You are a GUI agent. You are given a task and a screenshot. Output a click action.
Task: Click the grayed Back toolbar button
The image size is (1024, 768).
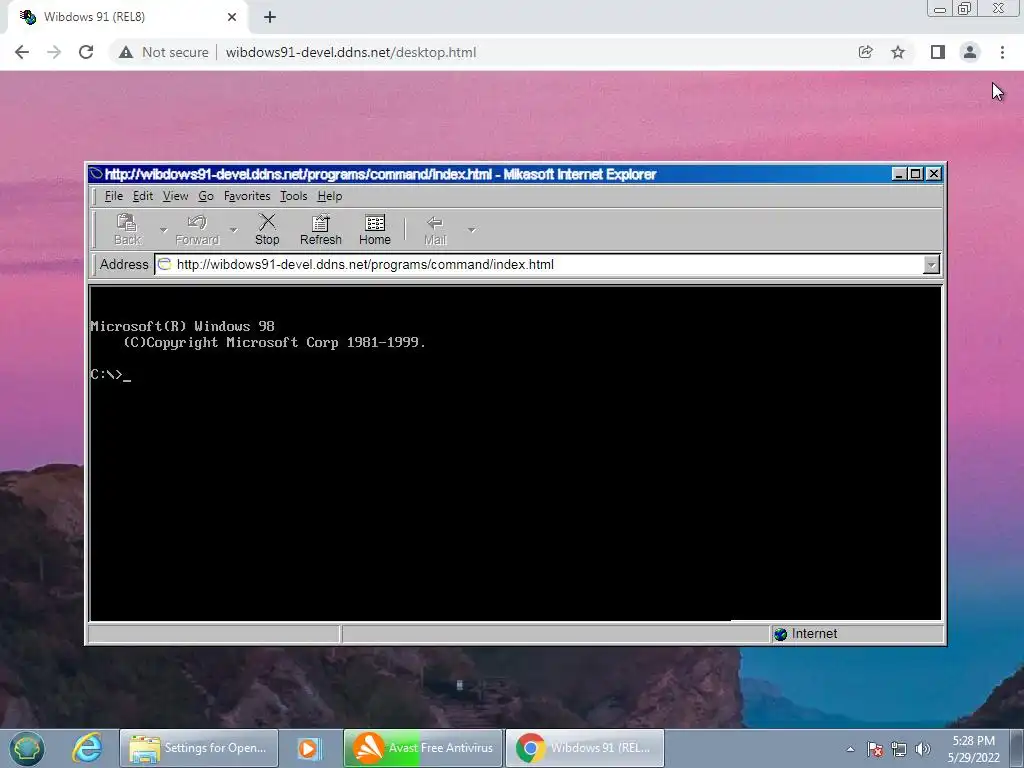[x=127, y=230]
